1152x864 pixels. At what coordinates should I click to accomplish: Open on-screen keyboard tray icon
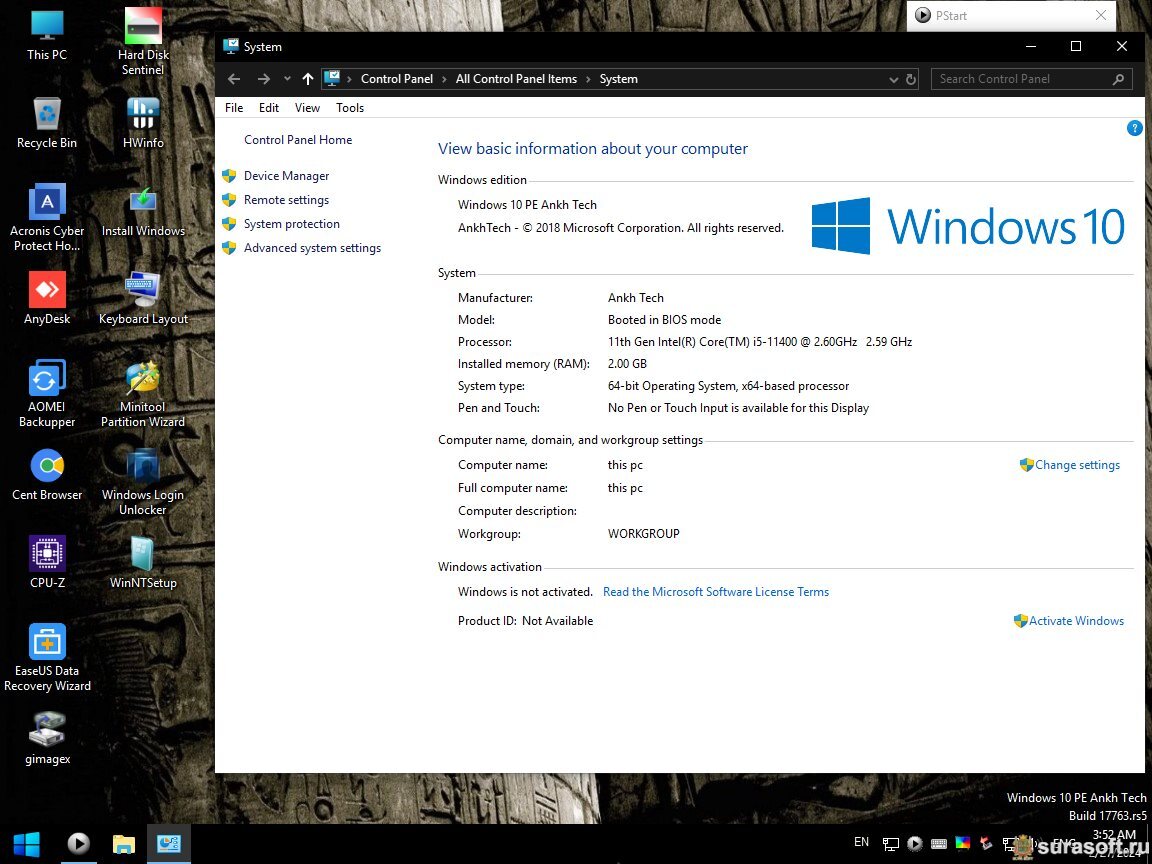[x=939, y=843]
